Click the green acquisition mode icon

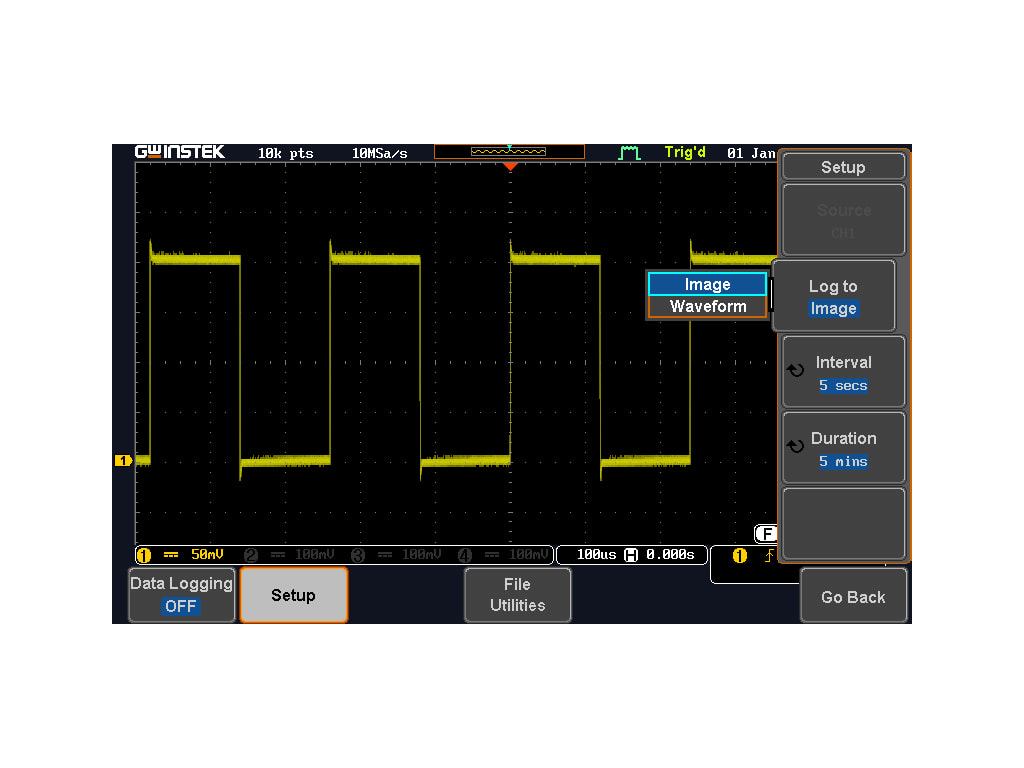click(629, 153)
